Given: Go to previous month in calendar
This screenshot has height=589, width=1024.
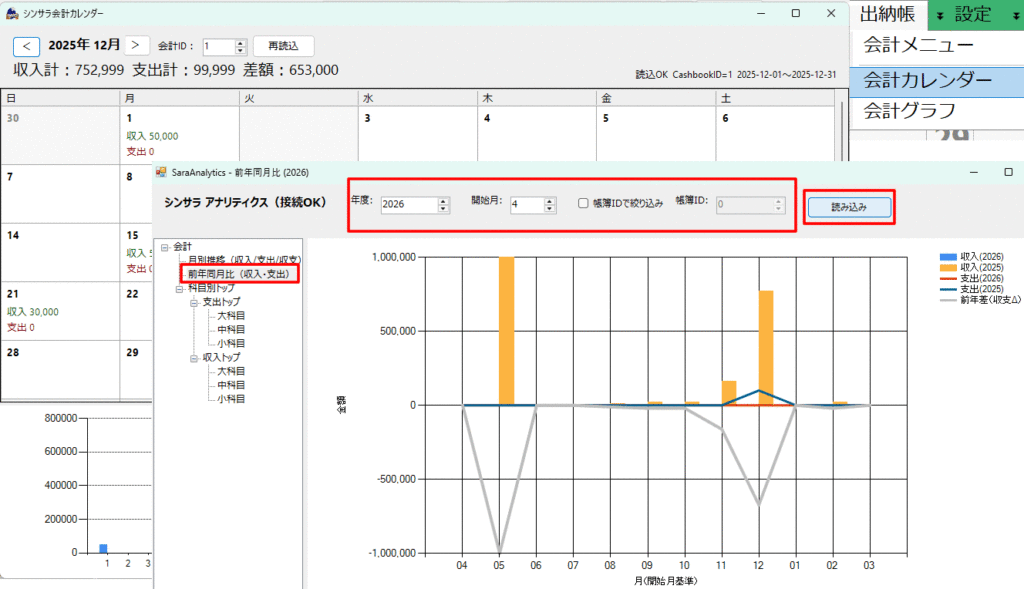Looking at the screenshot, I should [x=27, y=46].
